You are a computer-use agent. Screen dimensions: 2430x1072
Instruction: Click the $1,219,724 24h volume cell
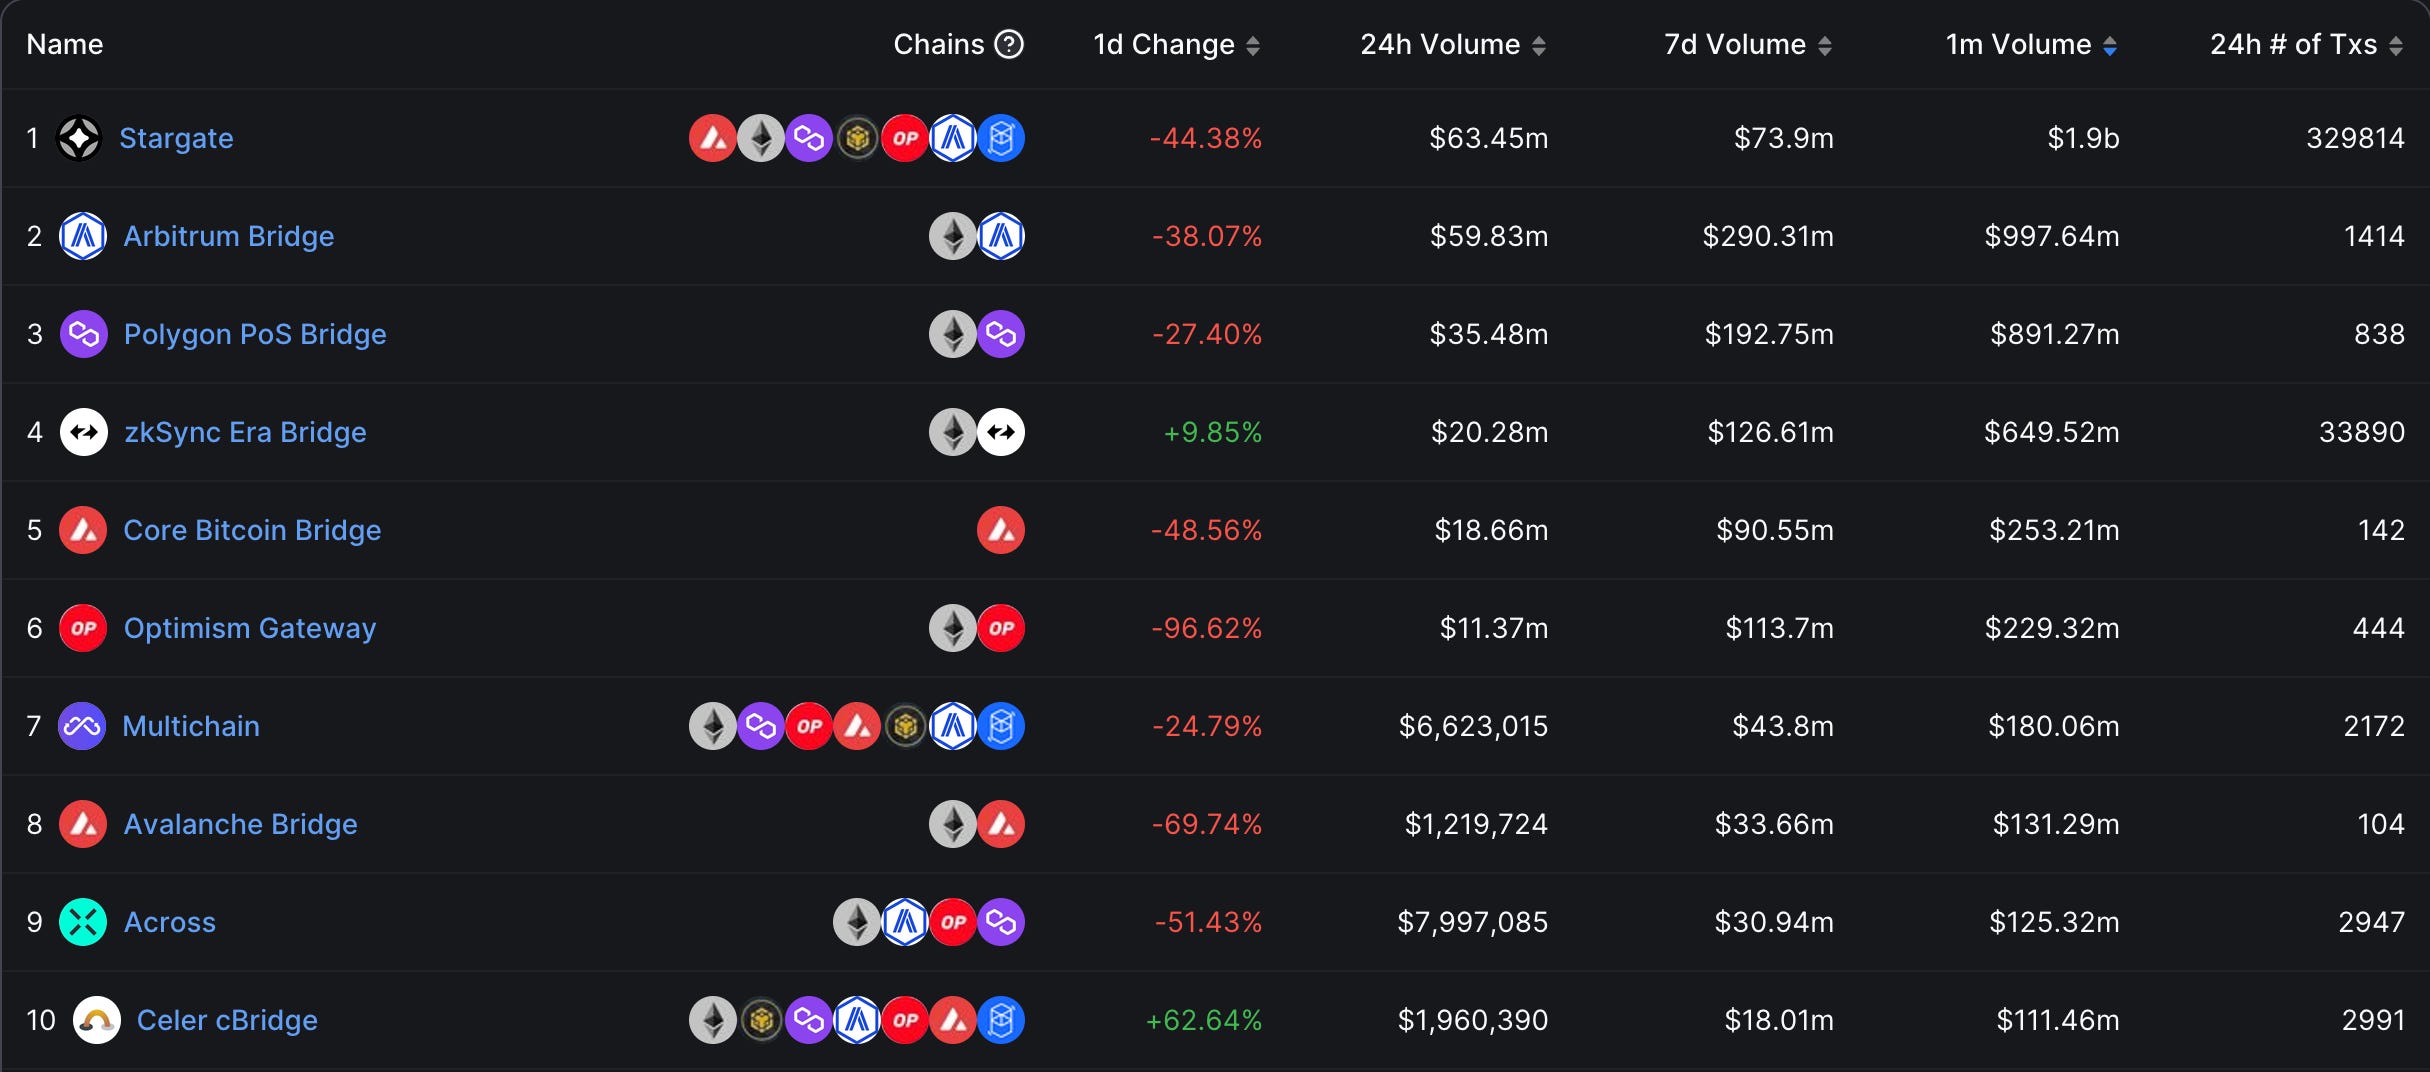click(x=1477, y=824)
